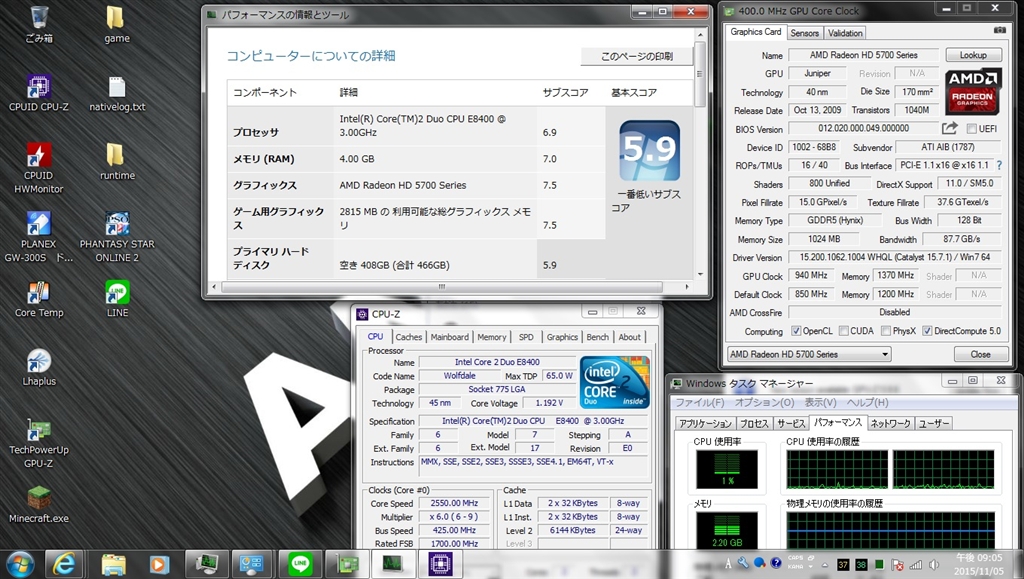Click the Lookup button in GPU-Z
1024x579 pixels.
pos(973,55)
